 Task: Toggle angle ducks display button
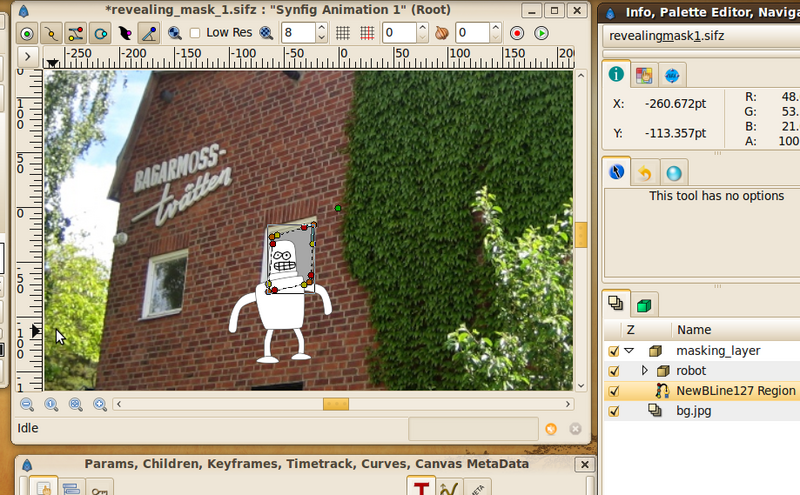[149, 34]
